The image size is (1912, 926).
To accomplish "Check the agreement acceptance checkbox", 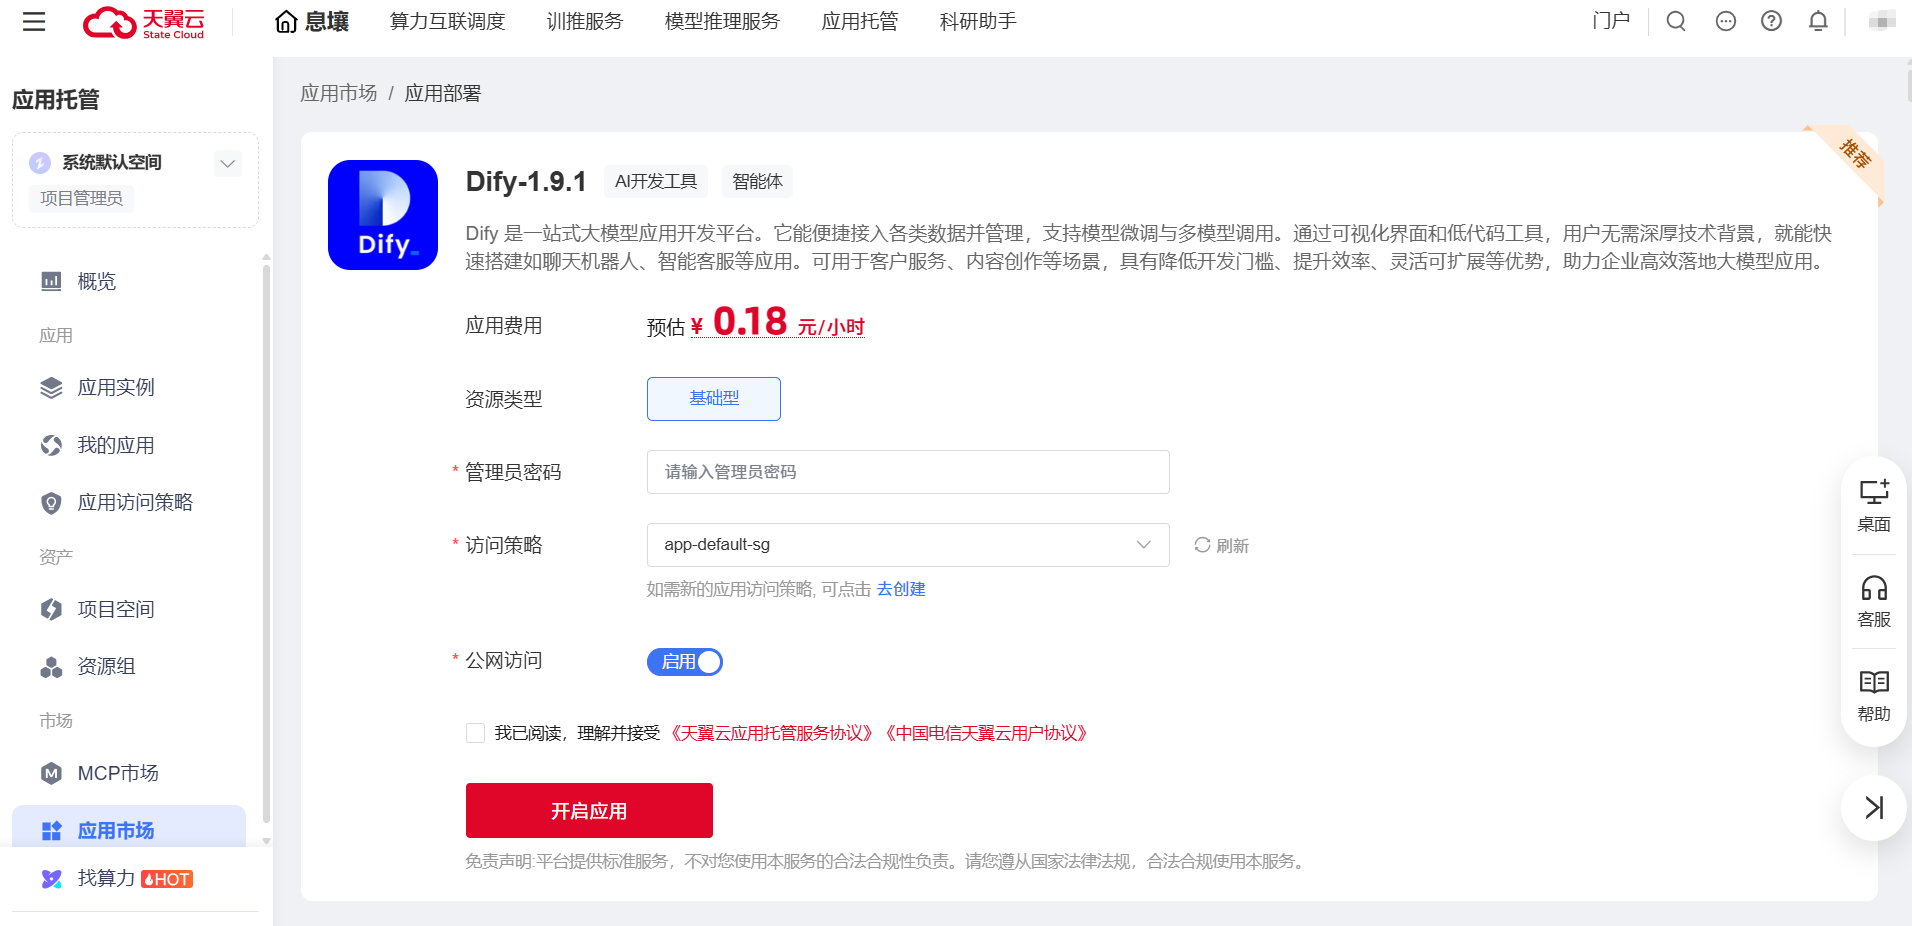I will 476,733.
